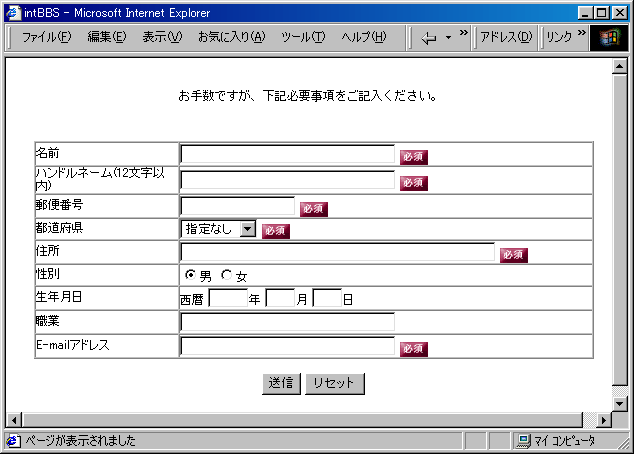The width and height of the screenshot is (634, 454).
Task: Select the 女 radio button
Action: click(226, 275)
